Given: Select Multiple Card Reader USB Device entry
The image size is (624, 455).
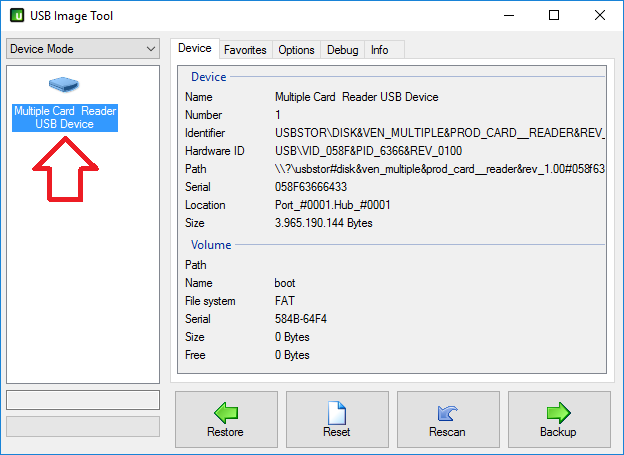Looking at the screenshot, I should pyautogui.click(x=65, y=117).
